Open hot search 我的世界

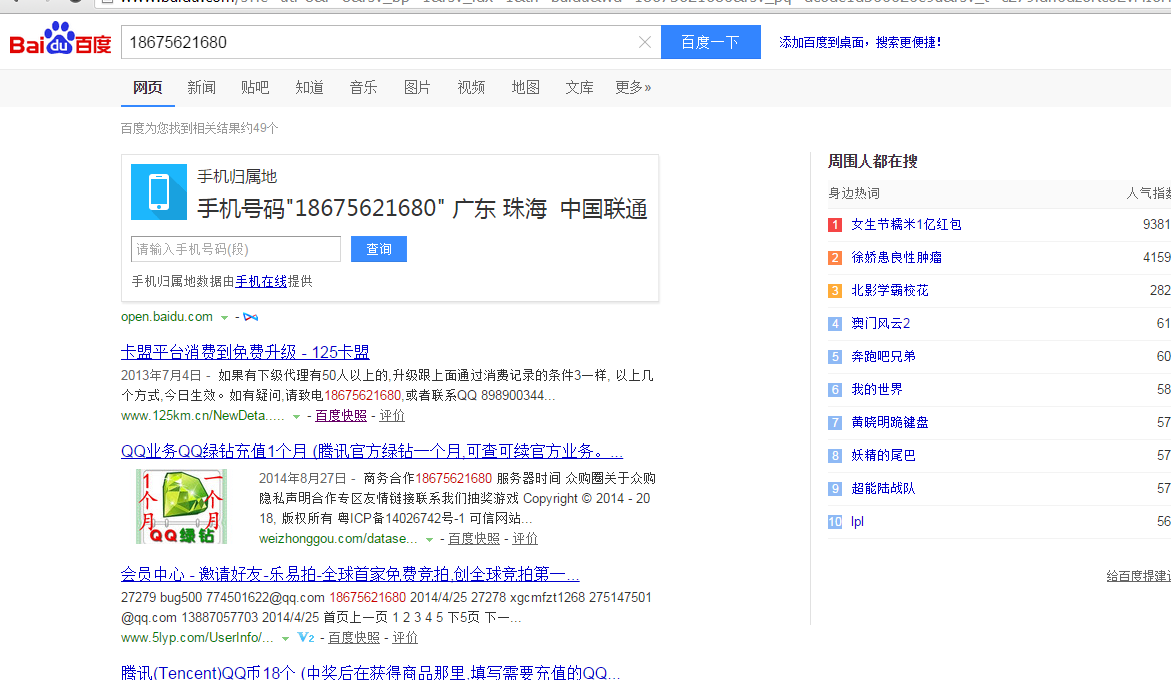(877, 389)
